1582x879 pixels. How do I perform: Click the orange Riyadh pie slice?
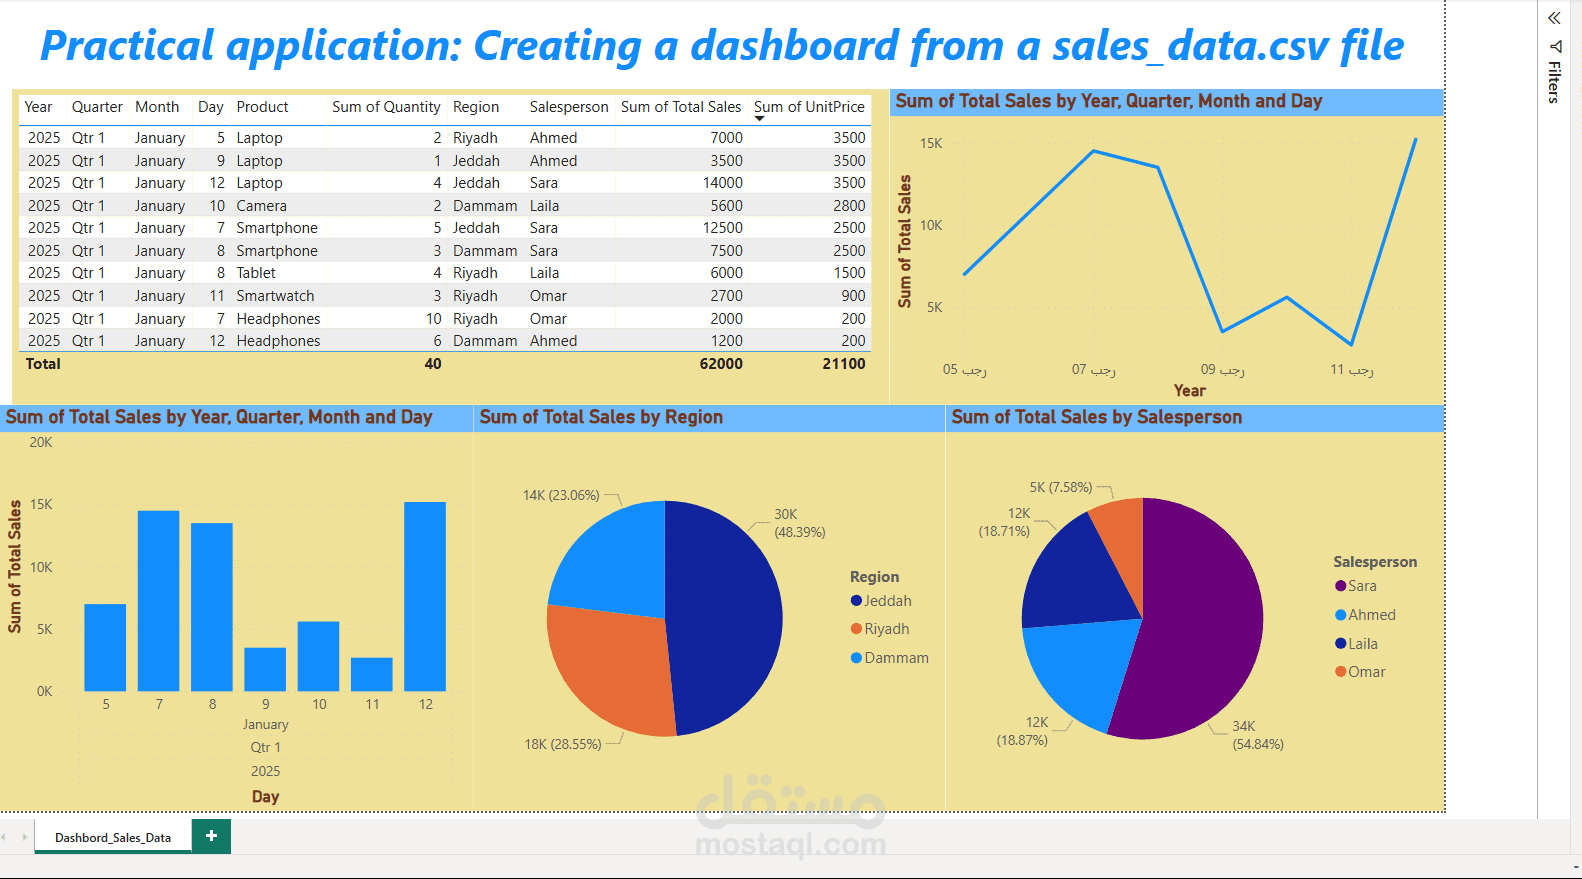[610, 670]
